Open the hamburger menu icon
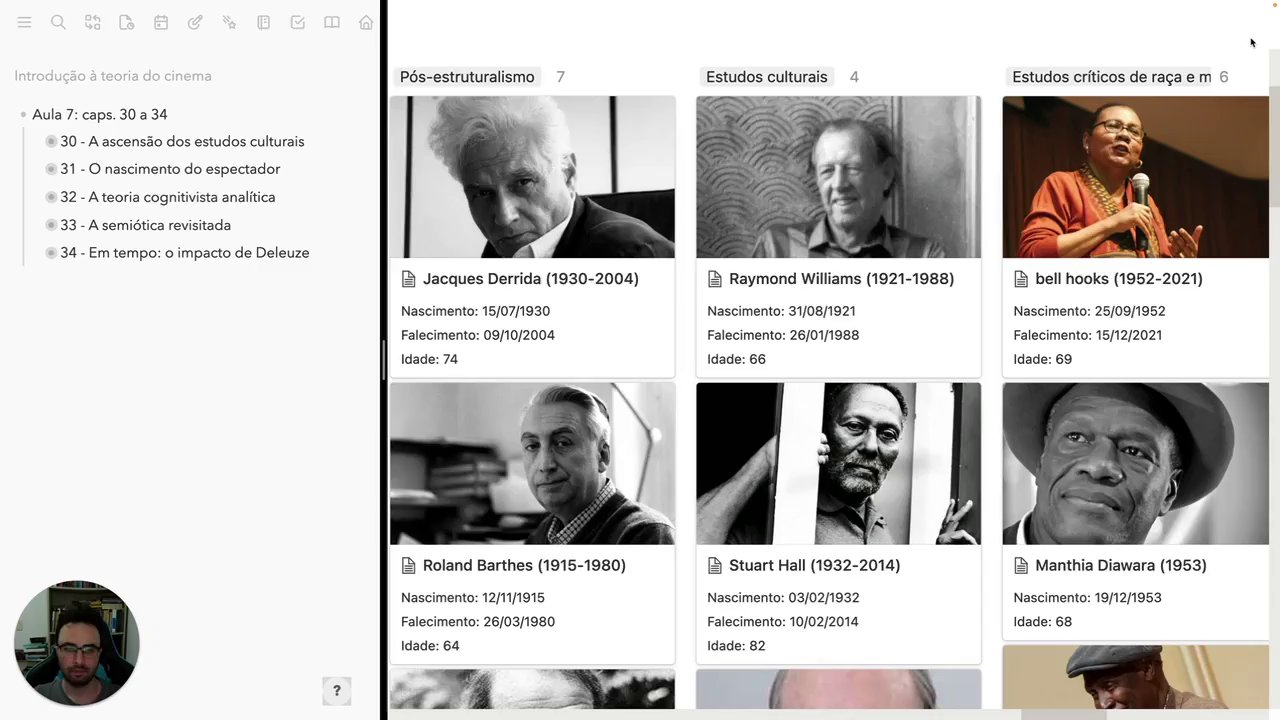Image resolution: width=1280 pixels, height=720 pixels. pyautogui.click(x=24, y=22)
